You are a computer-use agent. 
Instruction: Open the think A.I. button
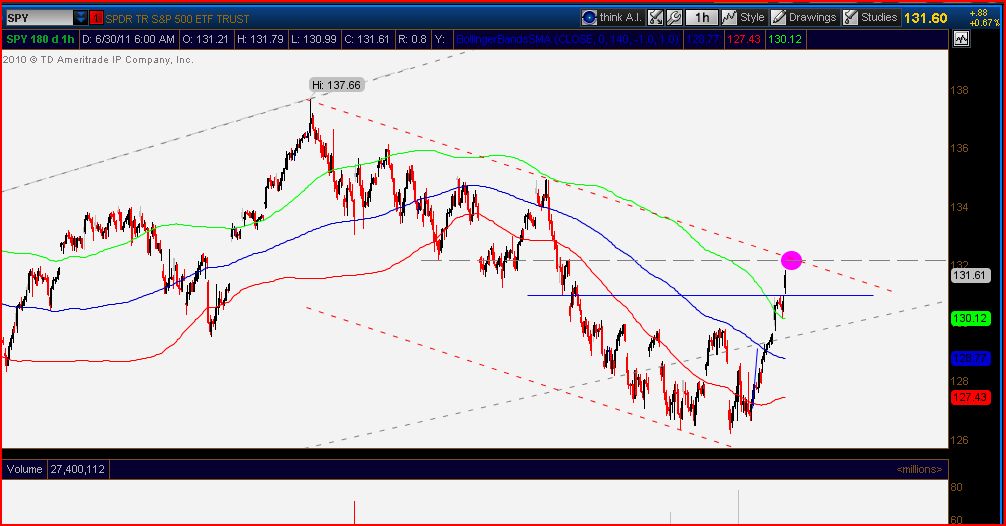click(612, 17)
